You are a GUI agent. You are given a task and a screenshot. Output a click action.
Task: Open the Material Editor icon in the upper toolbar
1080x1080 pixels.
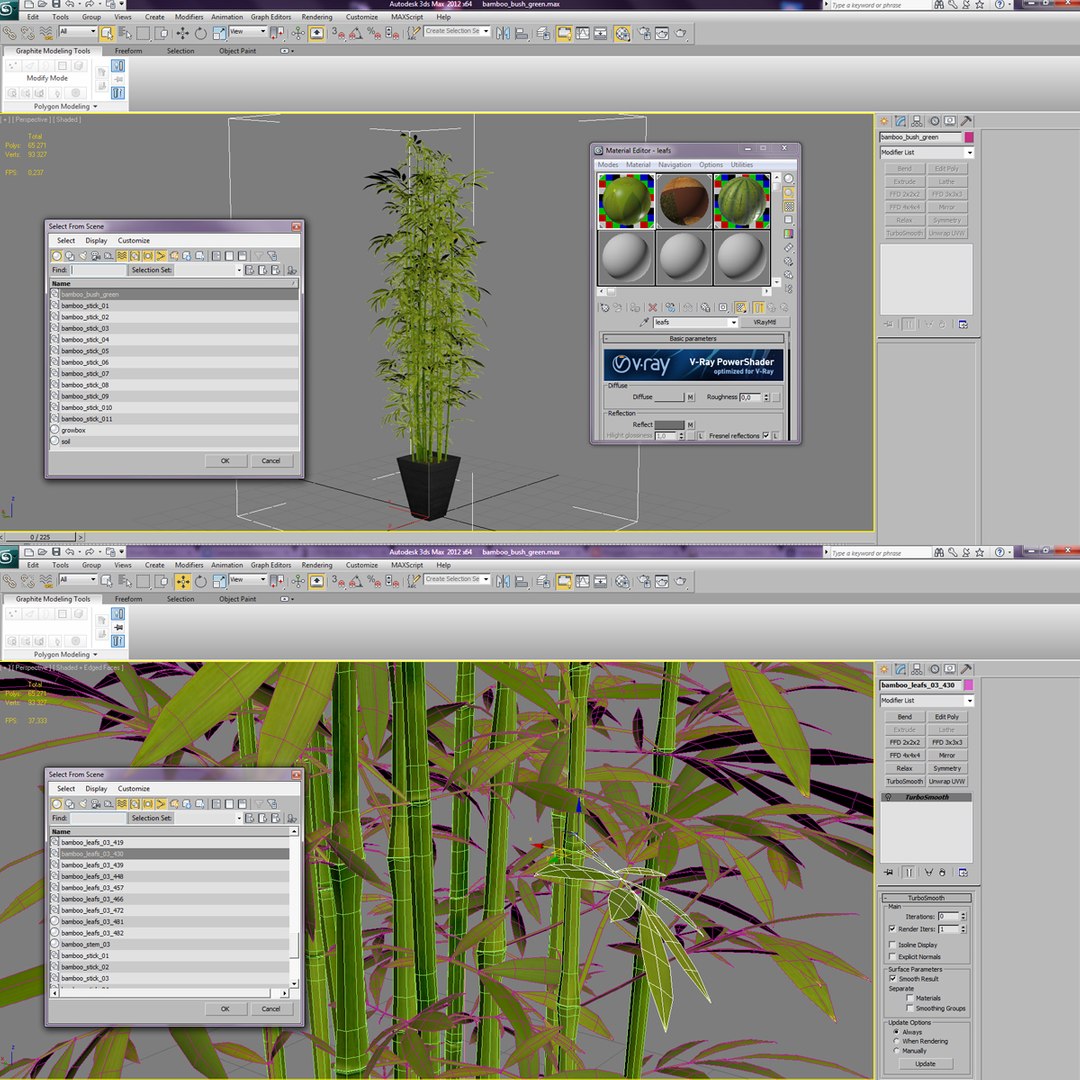[x=622, y=33]
